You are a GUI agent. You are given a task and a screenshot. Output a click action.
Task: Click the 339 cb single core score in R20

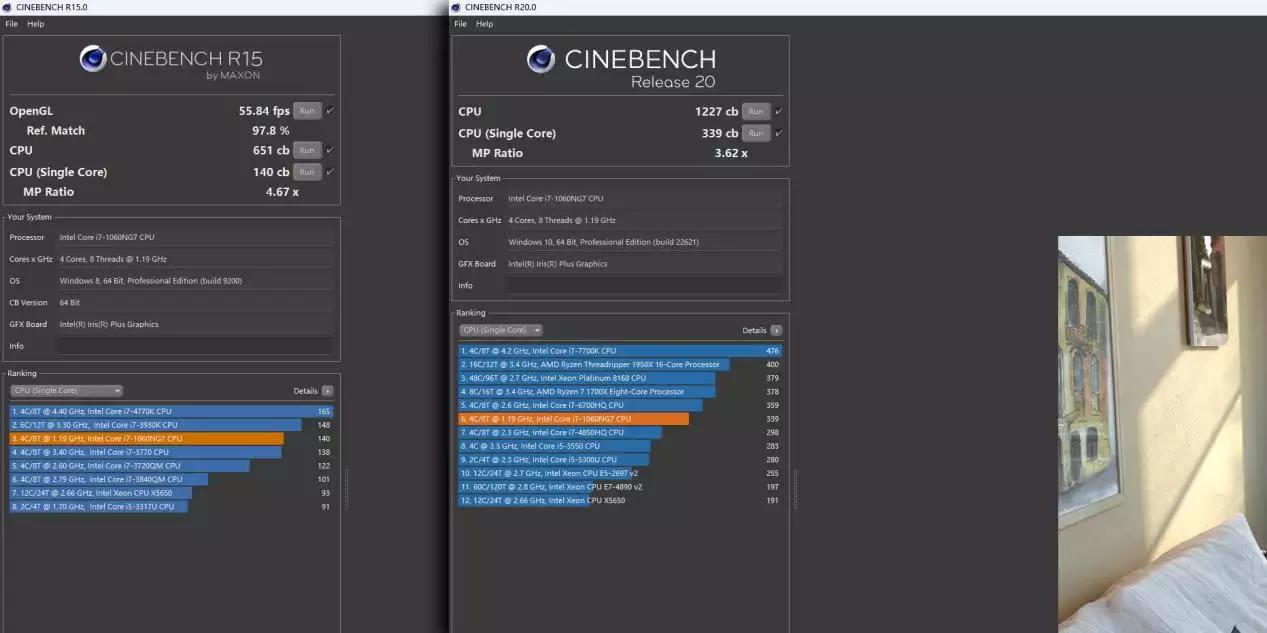click(x=720, y=134)
